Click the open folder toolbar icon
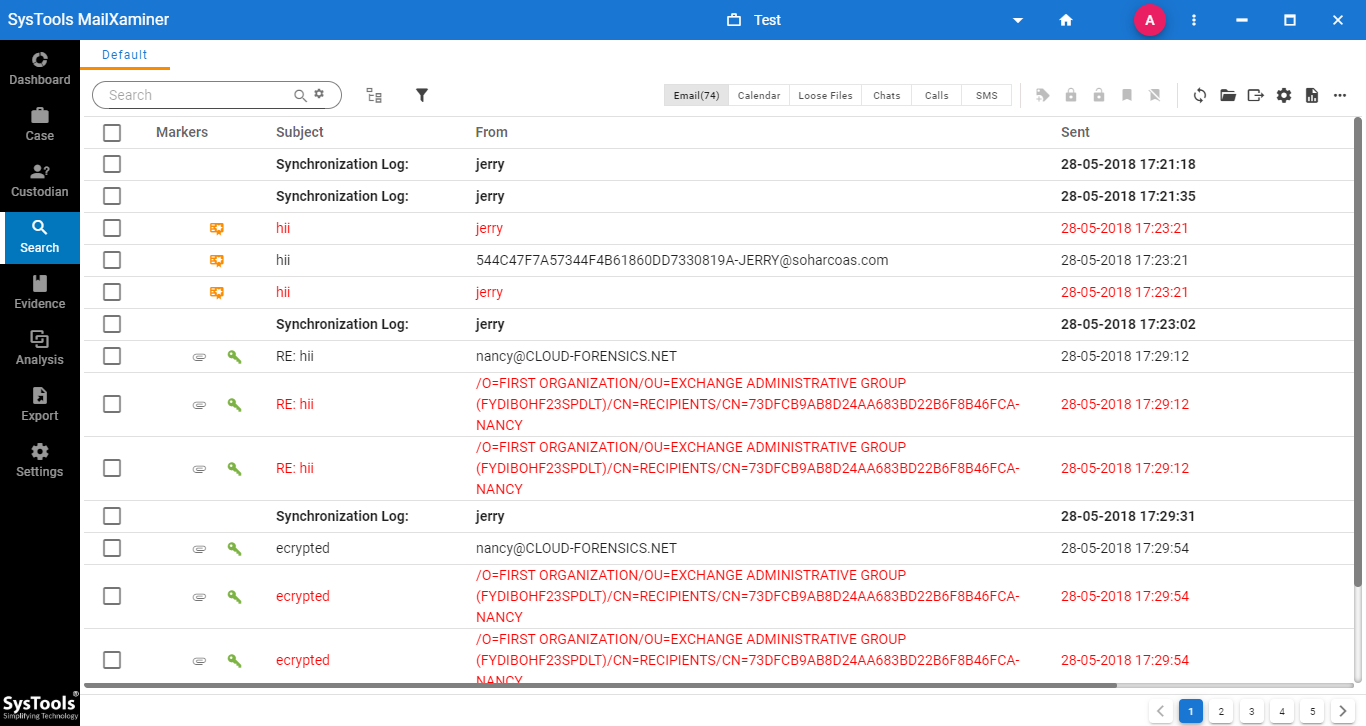Image resolution: width=1366 pixels, height=726 pixels. coord(1228,95)
